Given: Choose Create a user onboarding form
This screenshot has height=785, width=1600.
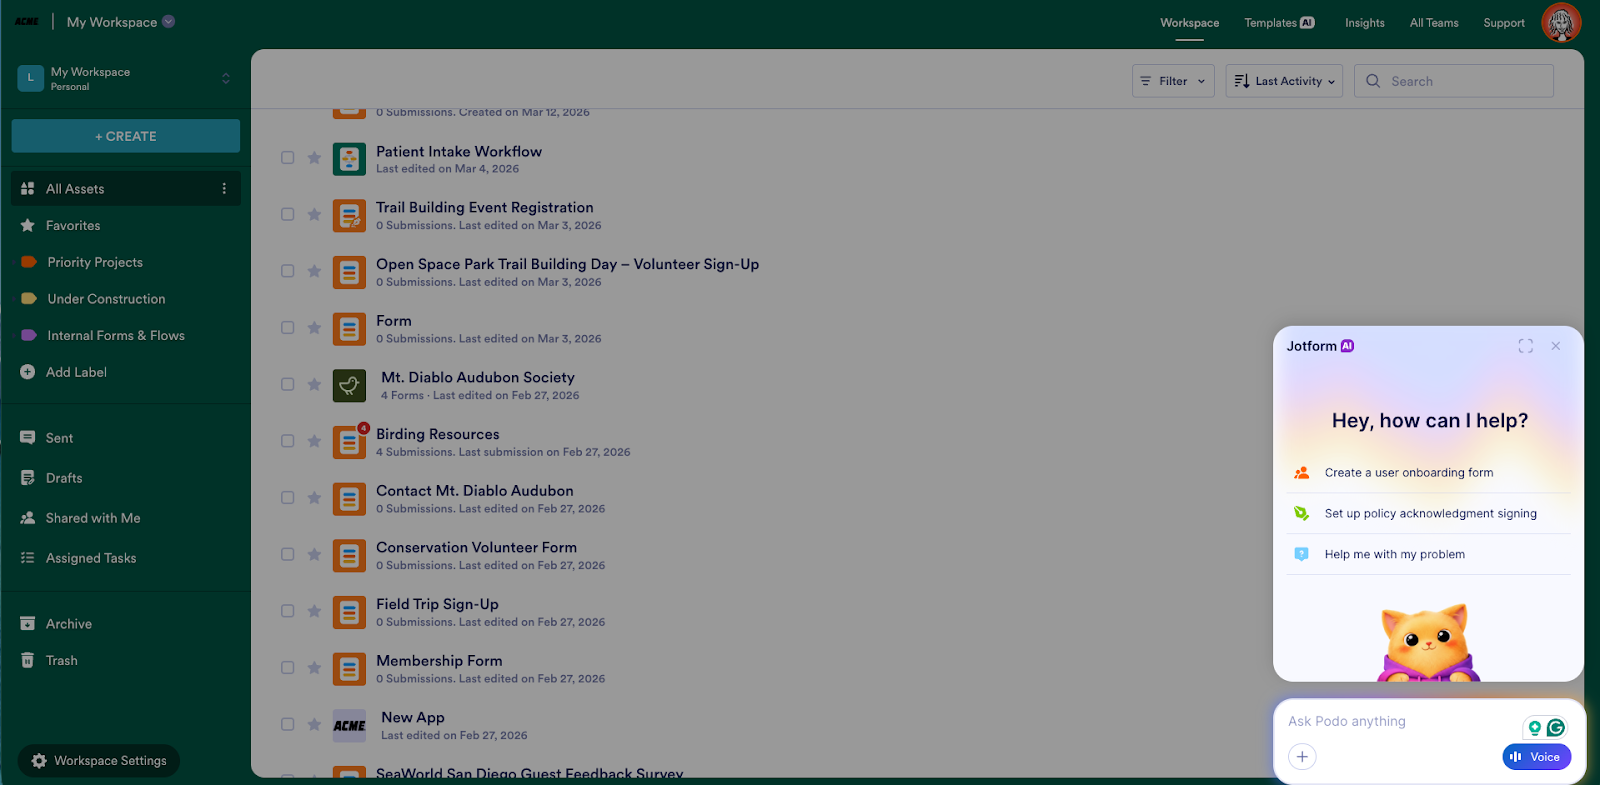Looking at the screenshot, I should click(x=1428, y=473).
